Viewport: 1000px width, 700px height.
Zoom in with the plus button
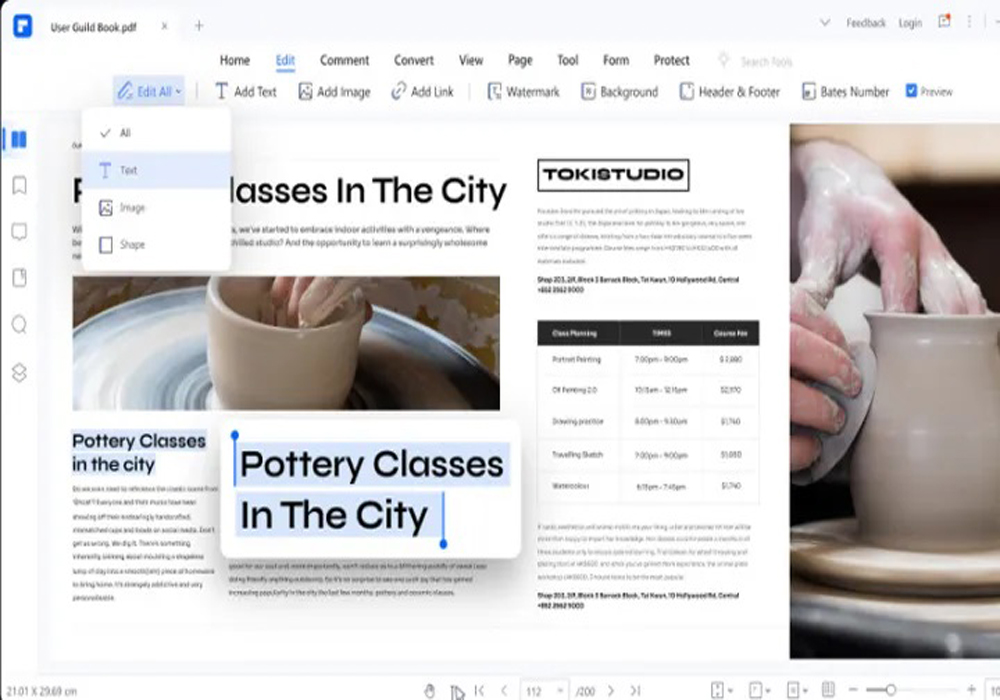[x=971, y=689]
